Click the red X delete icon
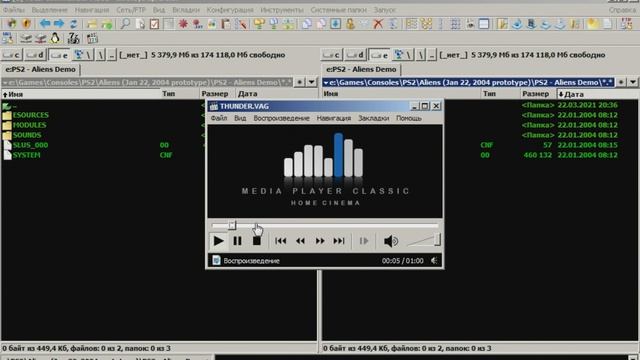This screenshot has width=640, height=360. click(378, 24)
